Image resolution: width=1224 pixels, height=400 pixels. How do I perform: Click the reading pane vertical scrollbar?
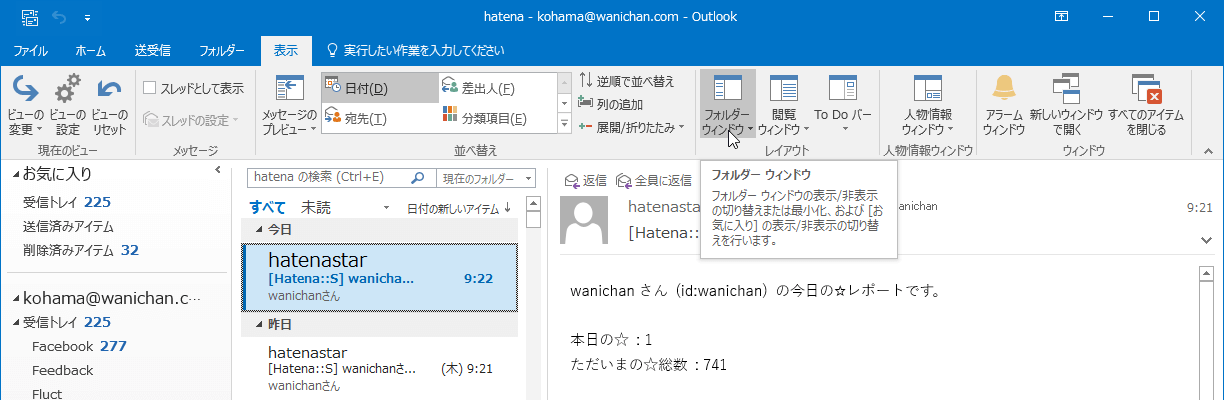[x=1206, y=335]
